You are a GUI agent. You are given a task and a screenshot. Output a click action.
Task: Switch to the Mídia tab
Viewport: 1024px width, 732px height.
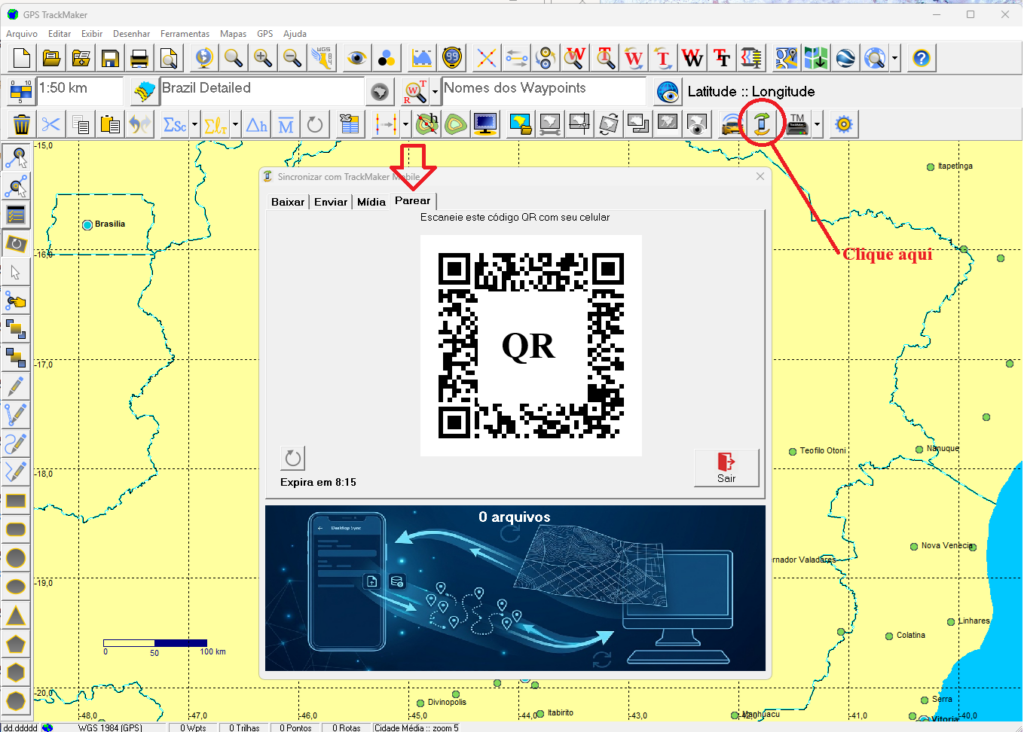click(371, 202)
